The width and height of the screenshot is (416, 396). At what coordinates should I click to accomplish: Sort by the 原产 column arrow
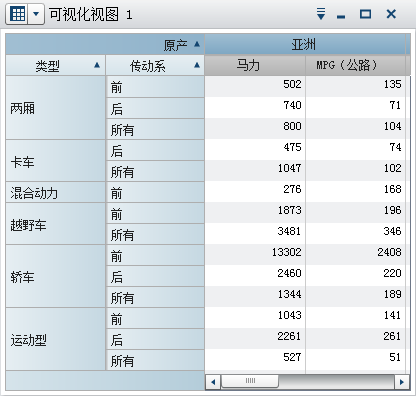point(197,44)
